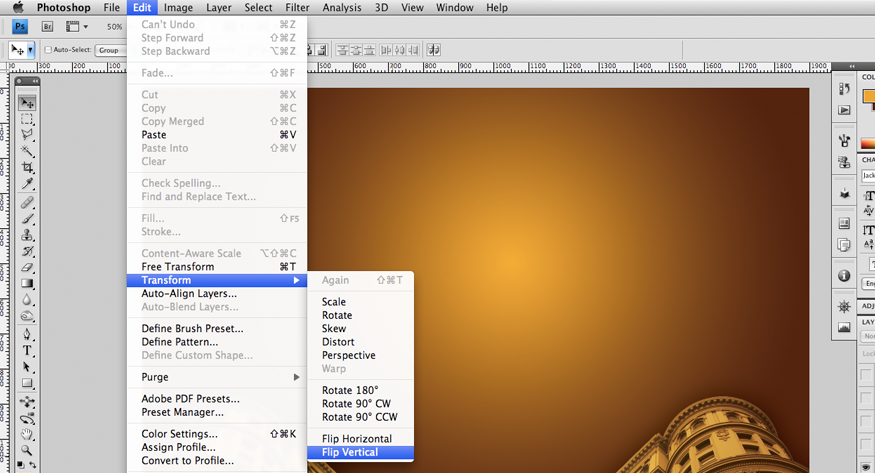The width and height of the screenshot is (875, 473).
Task: Toggle the Auto-Select checkbox
Action: (x=48, y=50)
